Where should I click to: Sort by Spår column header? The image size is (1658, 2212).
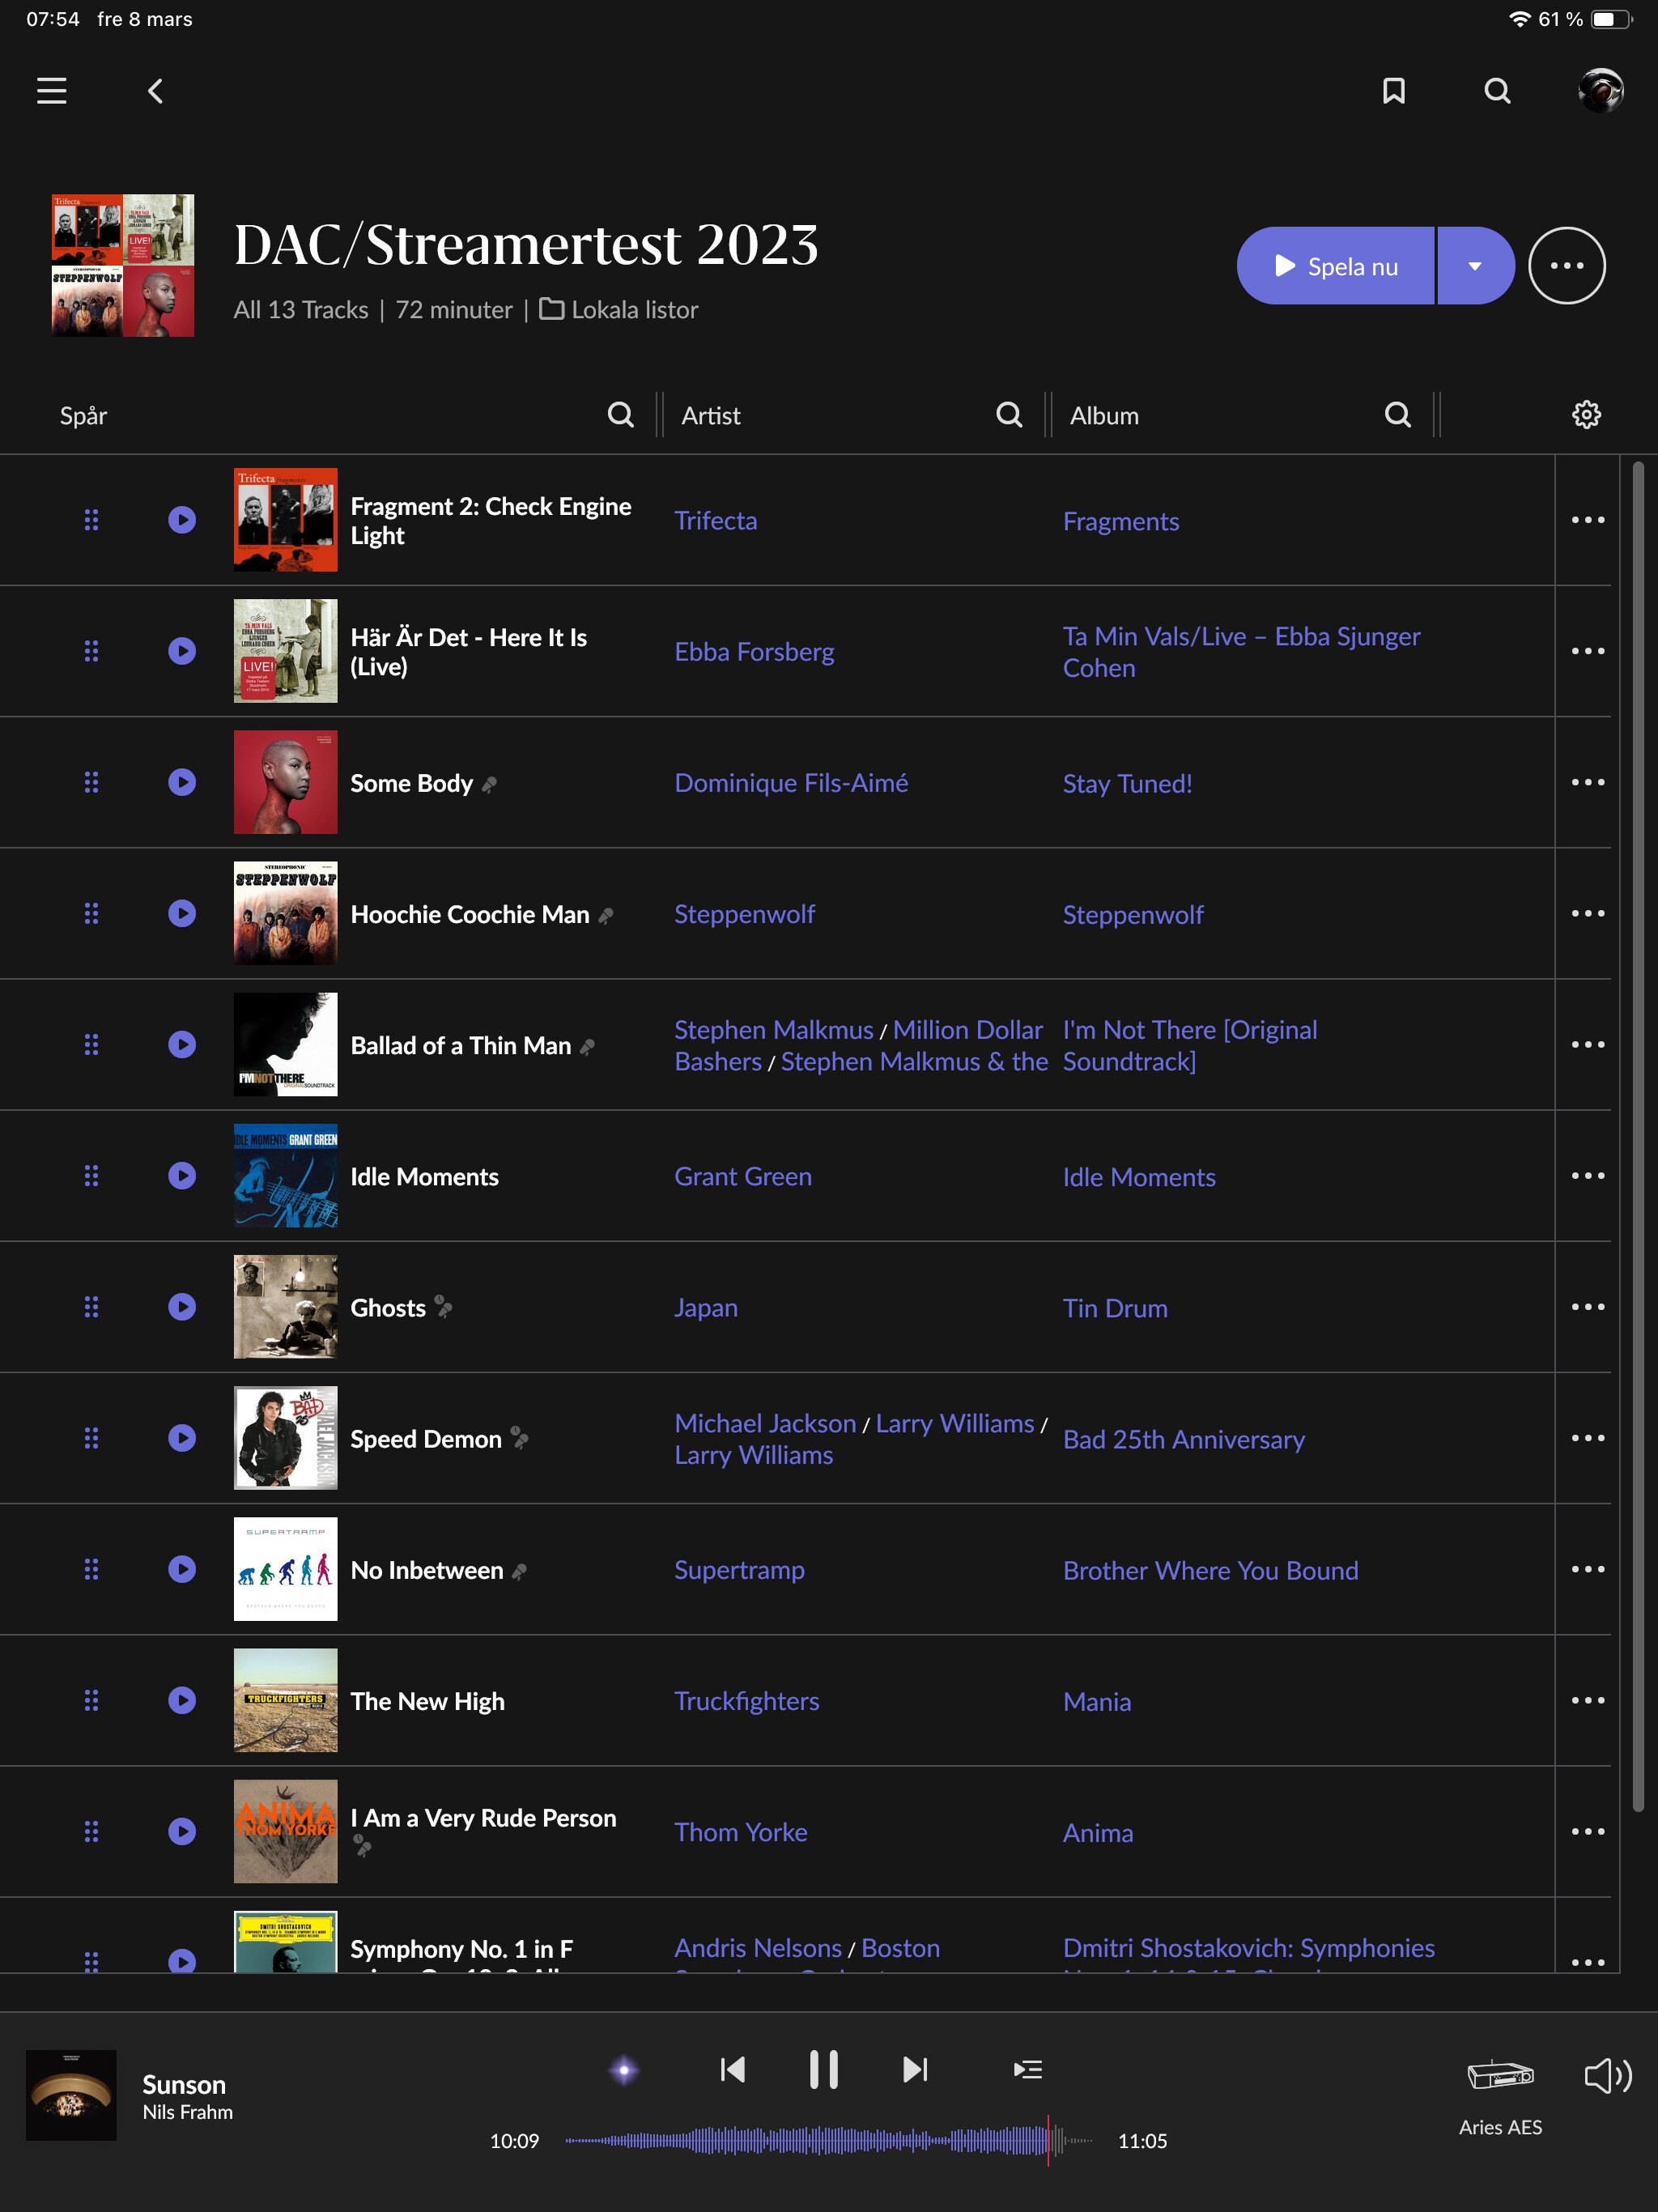(83, 415)
